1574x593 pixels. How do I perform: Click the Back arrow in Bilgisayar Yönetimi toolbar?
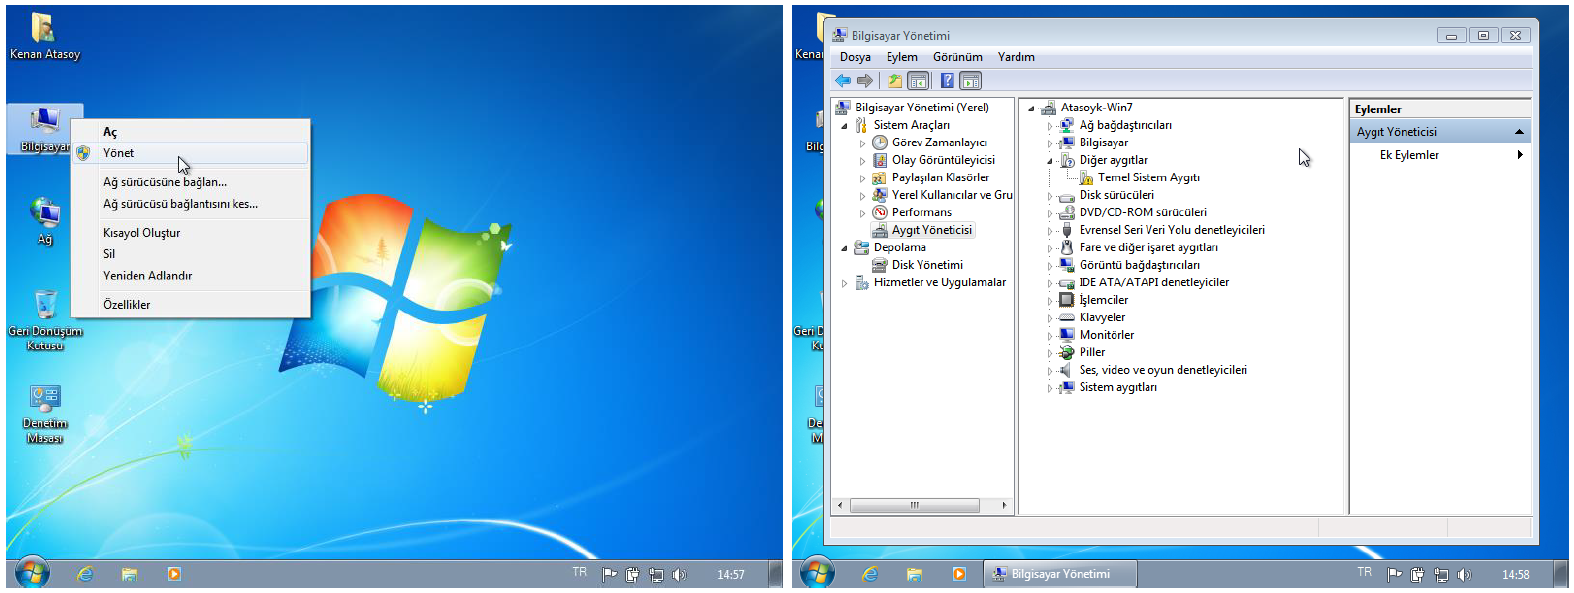843,81
